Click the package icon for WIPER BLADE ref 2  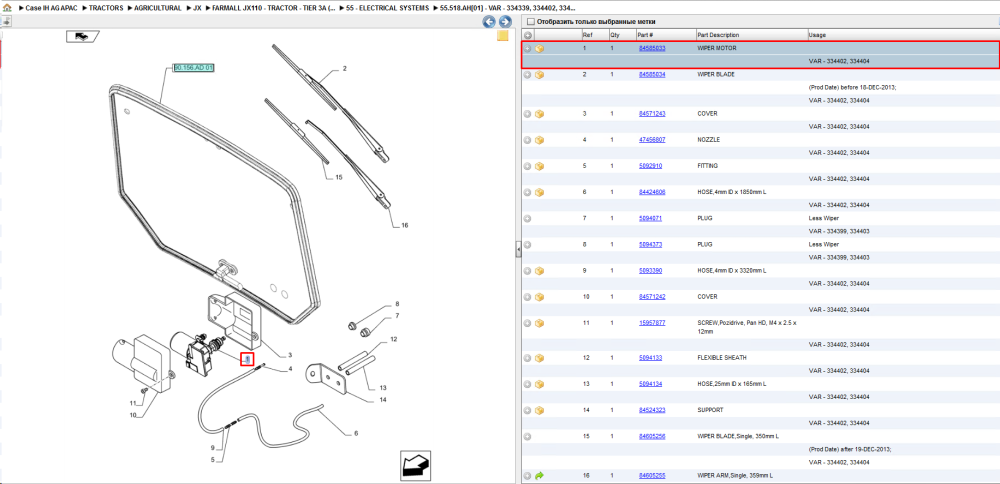[540, 75]
